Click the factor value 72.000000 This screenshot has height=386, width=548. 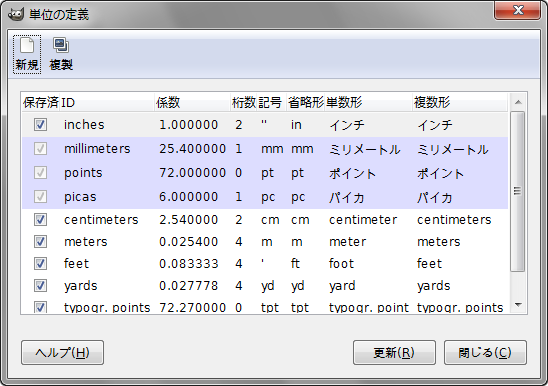pyautogui.click(x=193, y=173)
